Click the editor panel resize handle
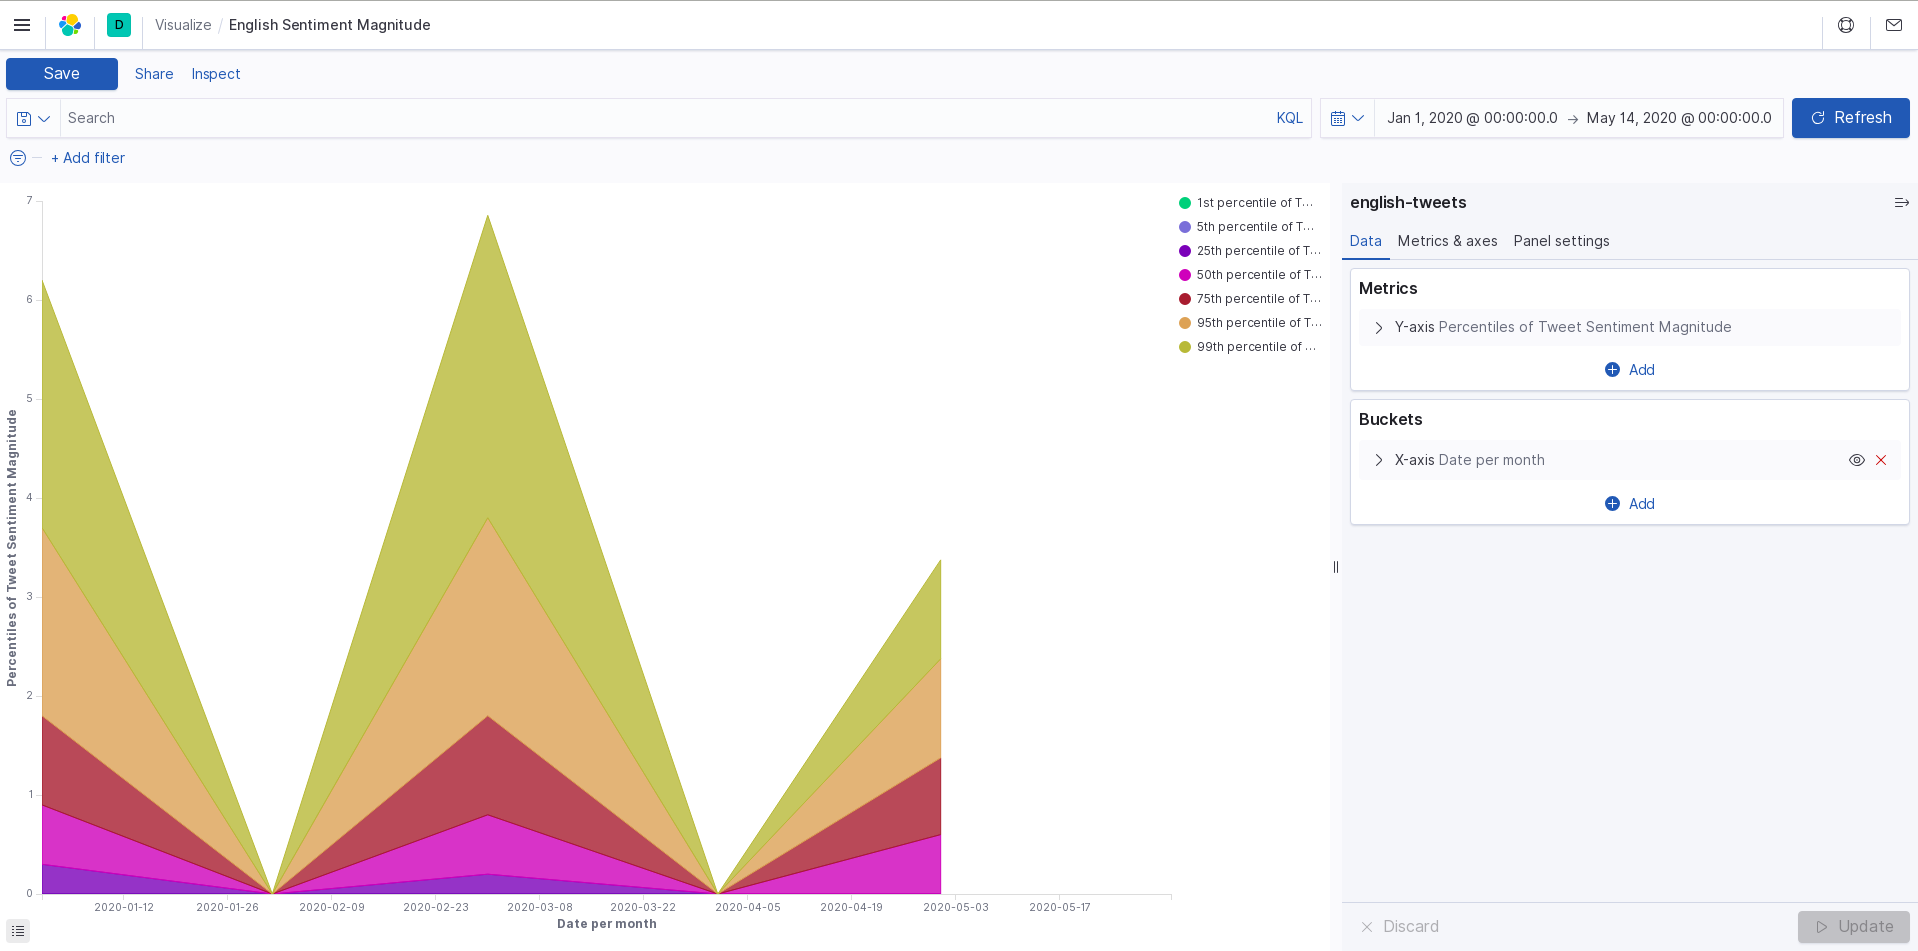1918x951 pixels. [1335, 567]
